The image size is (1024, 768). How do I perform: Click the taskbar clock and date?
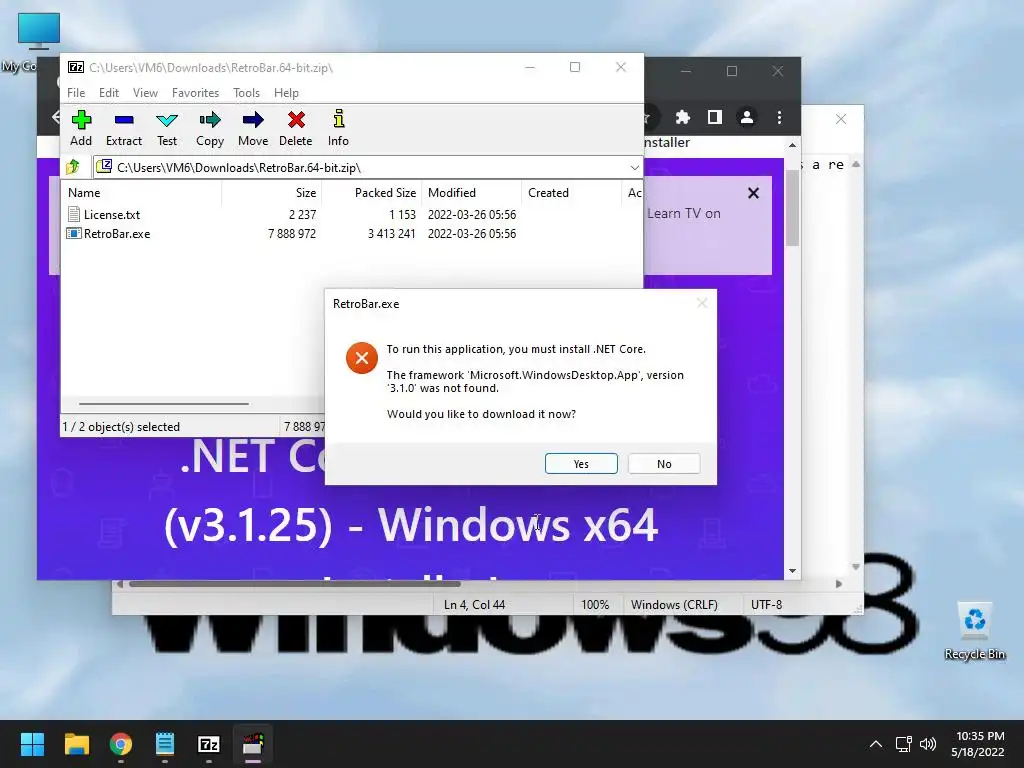978,744
